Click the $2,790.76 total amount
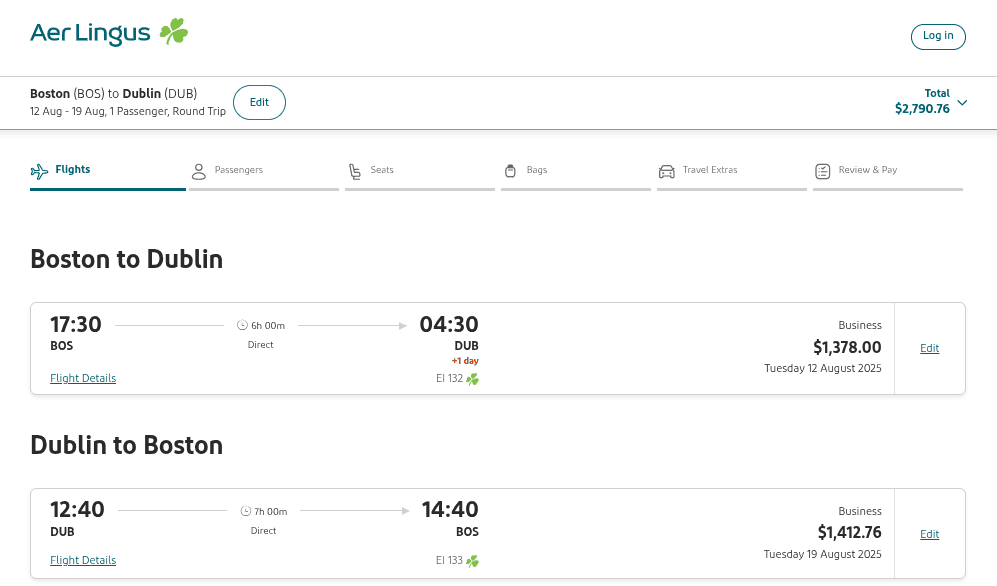The height and width of the screenshot is (586, 997). (922, 109)
